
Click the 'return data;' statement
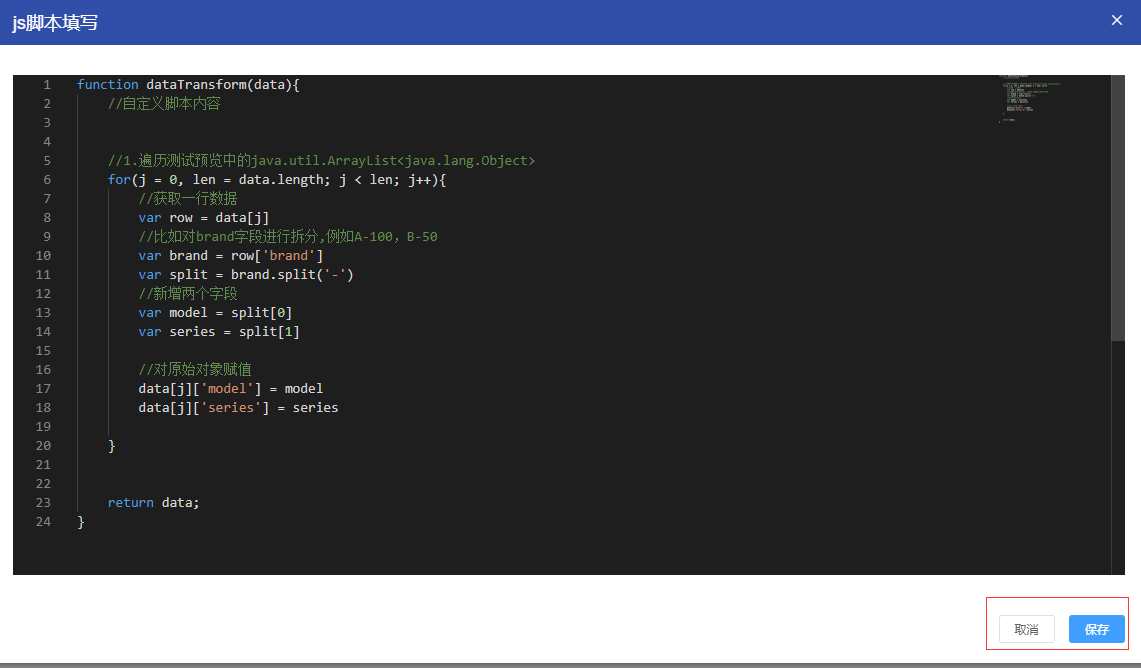point(154,503)
